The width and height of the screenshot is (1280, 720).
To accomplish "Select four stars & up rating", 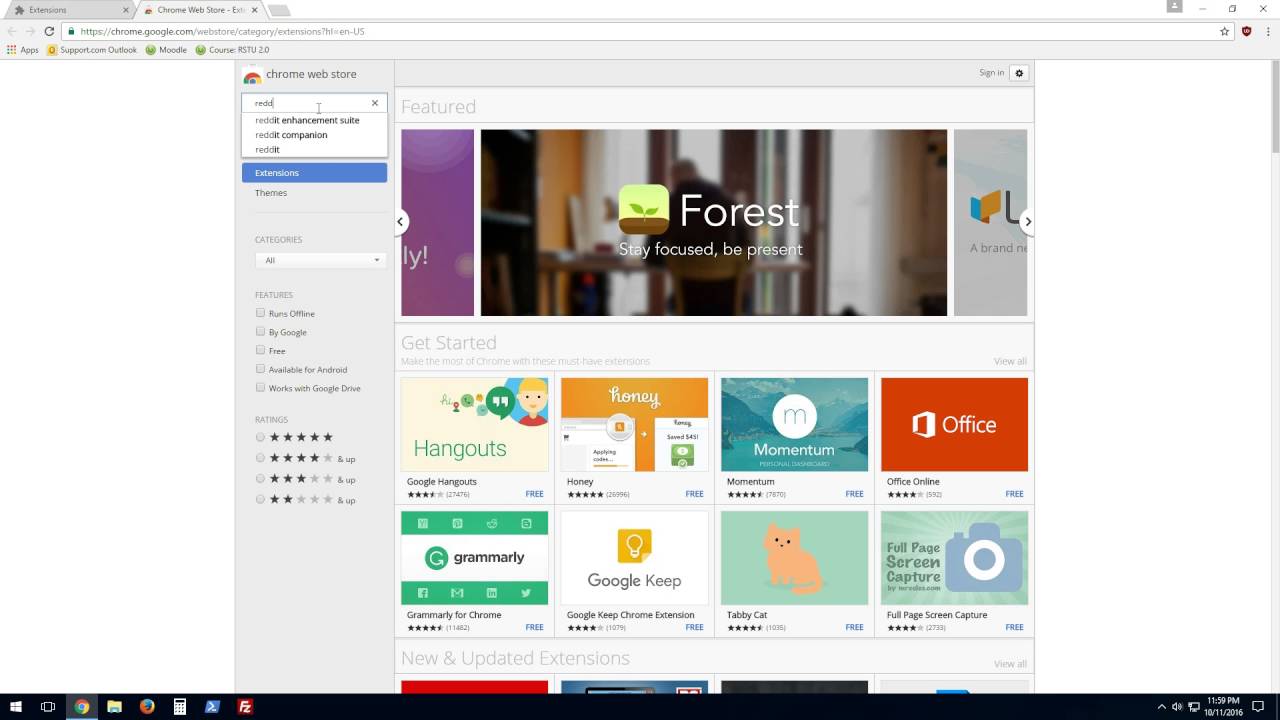I will tap(260, 458).
